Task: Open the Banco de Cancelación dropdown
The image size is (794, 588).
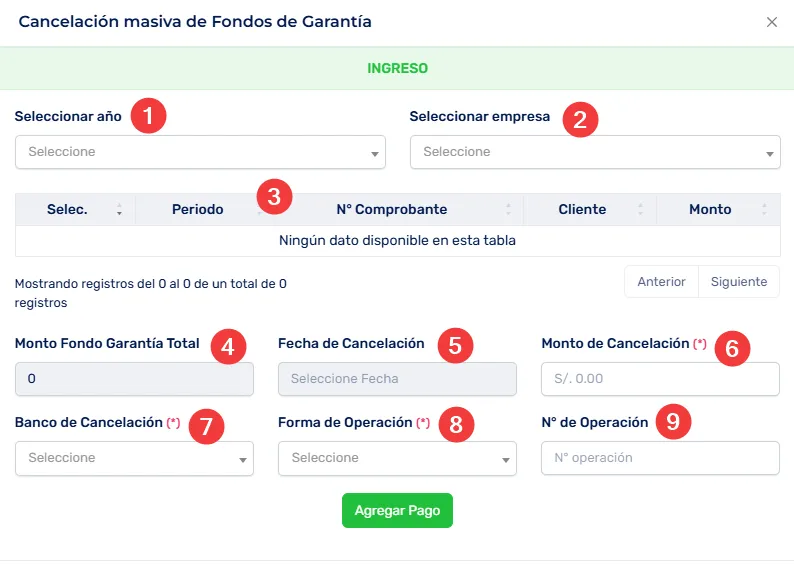Action: [x=134, y=458]
